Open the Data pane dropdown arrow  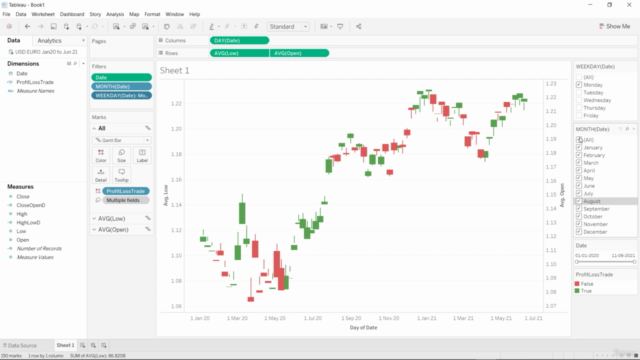[x=83, y=40]
